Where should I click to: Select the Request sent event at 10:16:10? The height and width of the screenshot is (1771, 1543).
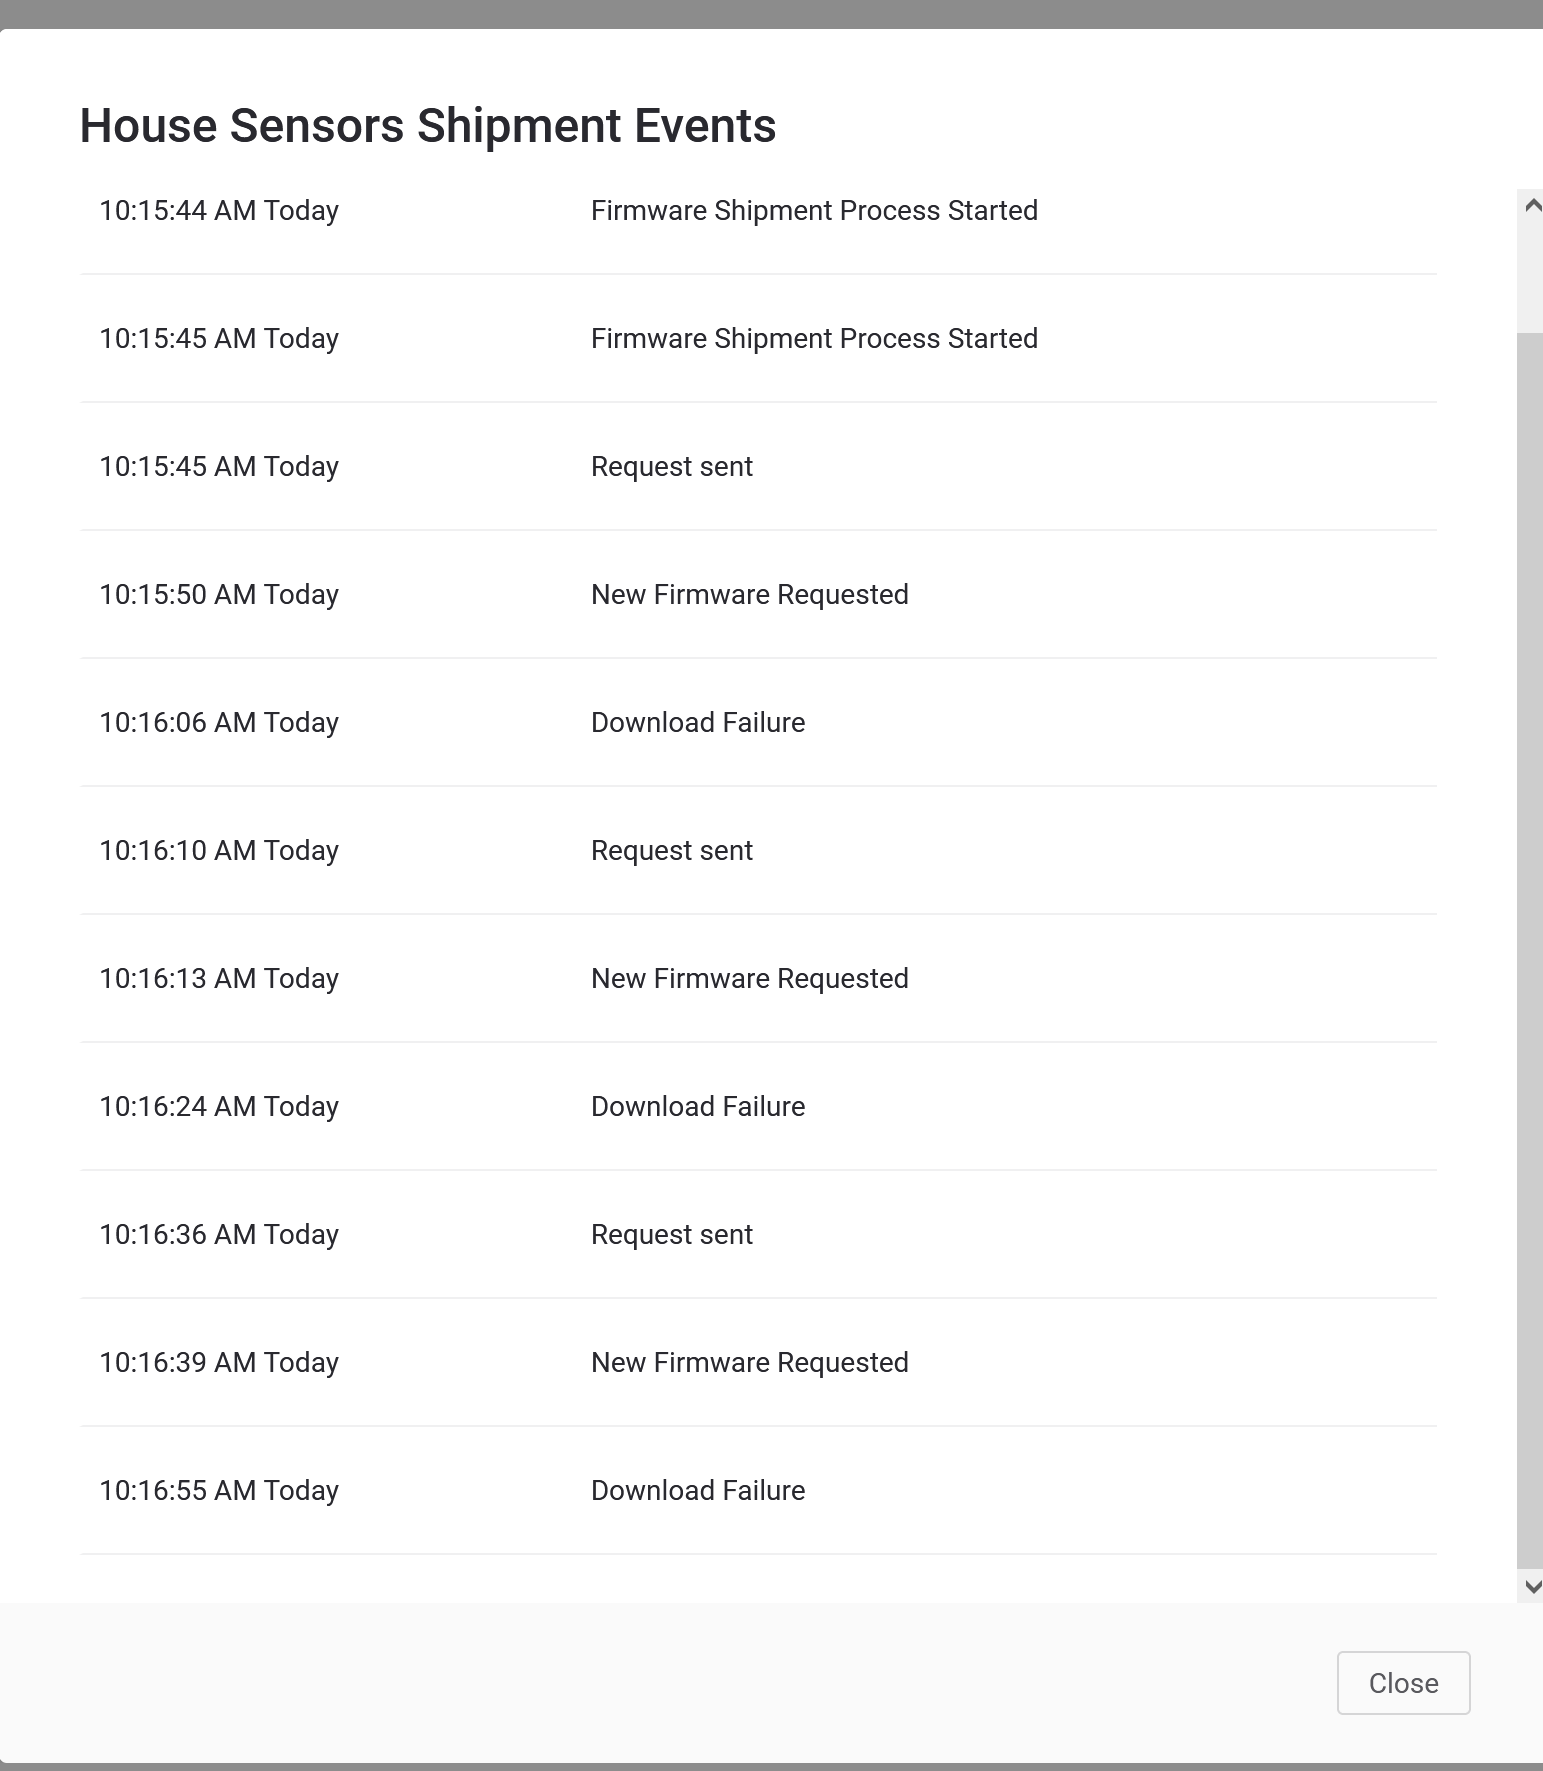(x=671, y=851)
